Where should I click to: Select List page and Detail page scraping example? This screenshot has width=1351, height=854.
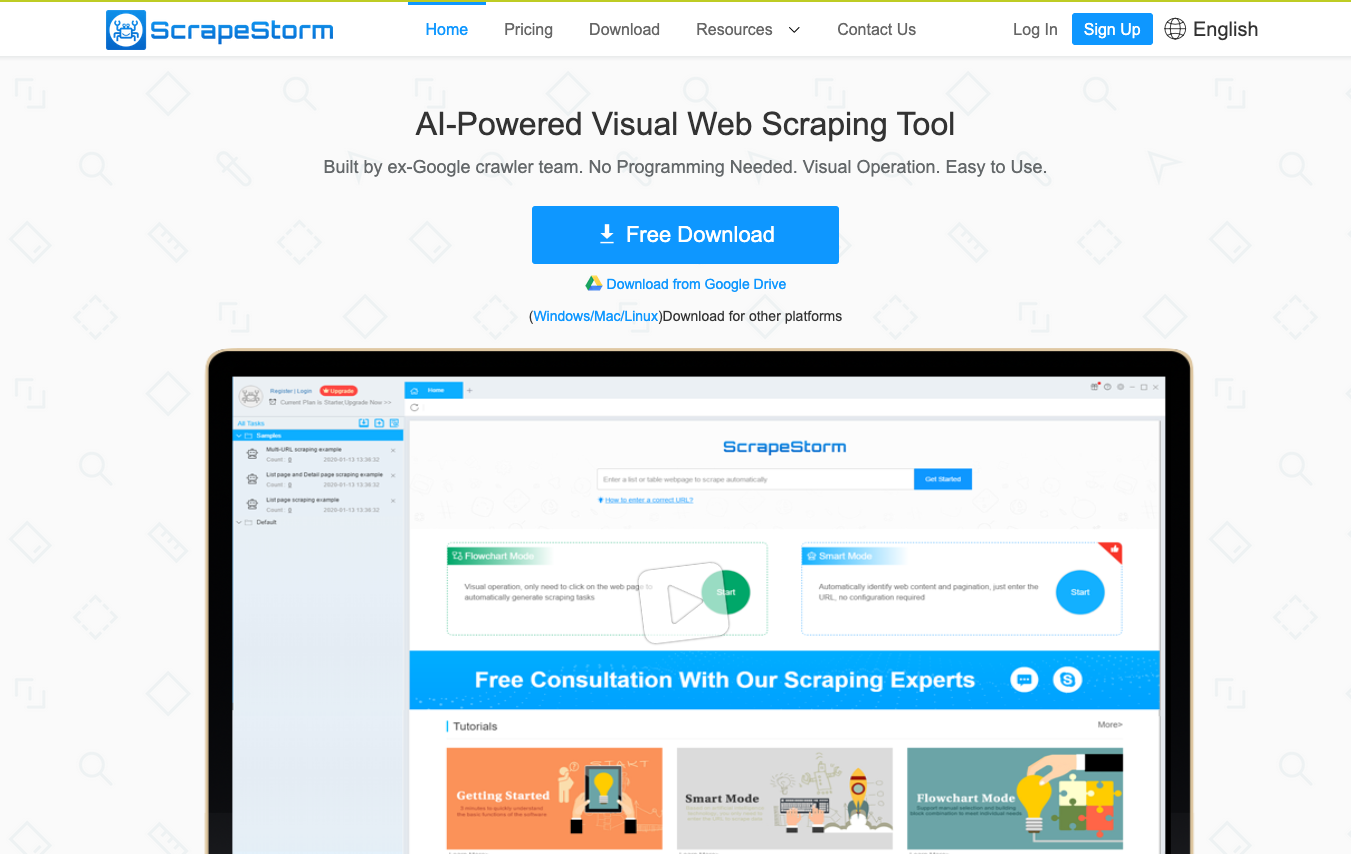click(324, 475)
